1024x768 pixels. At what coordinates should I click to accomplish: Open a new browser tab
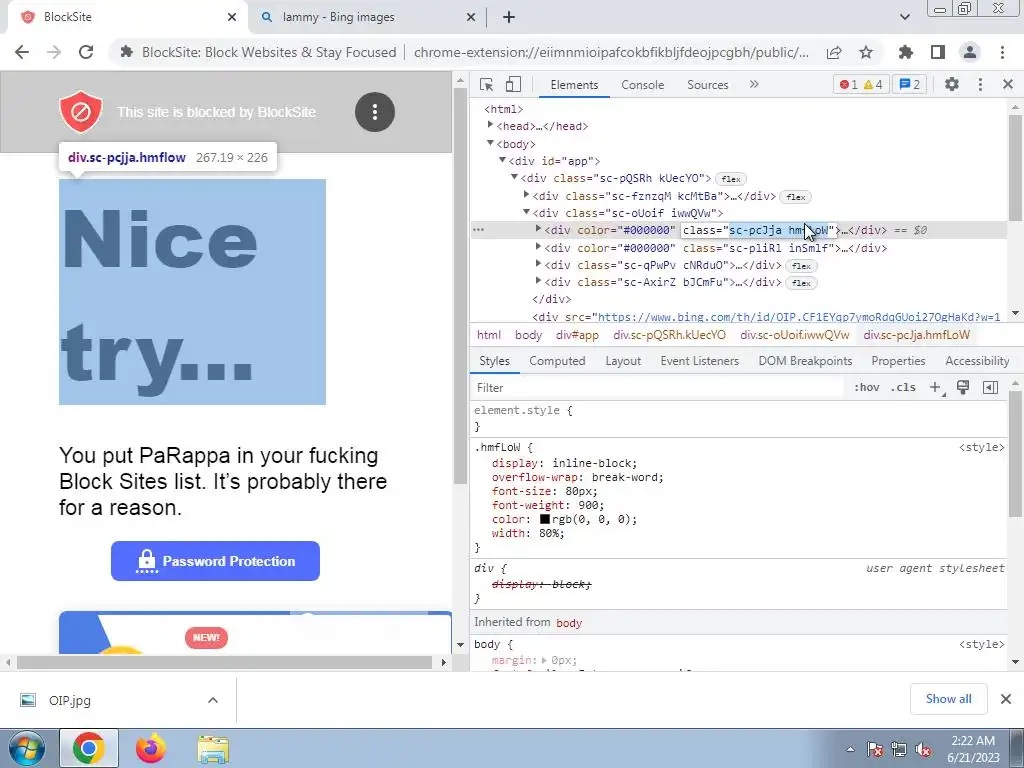click(509, 18)
